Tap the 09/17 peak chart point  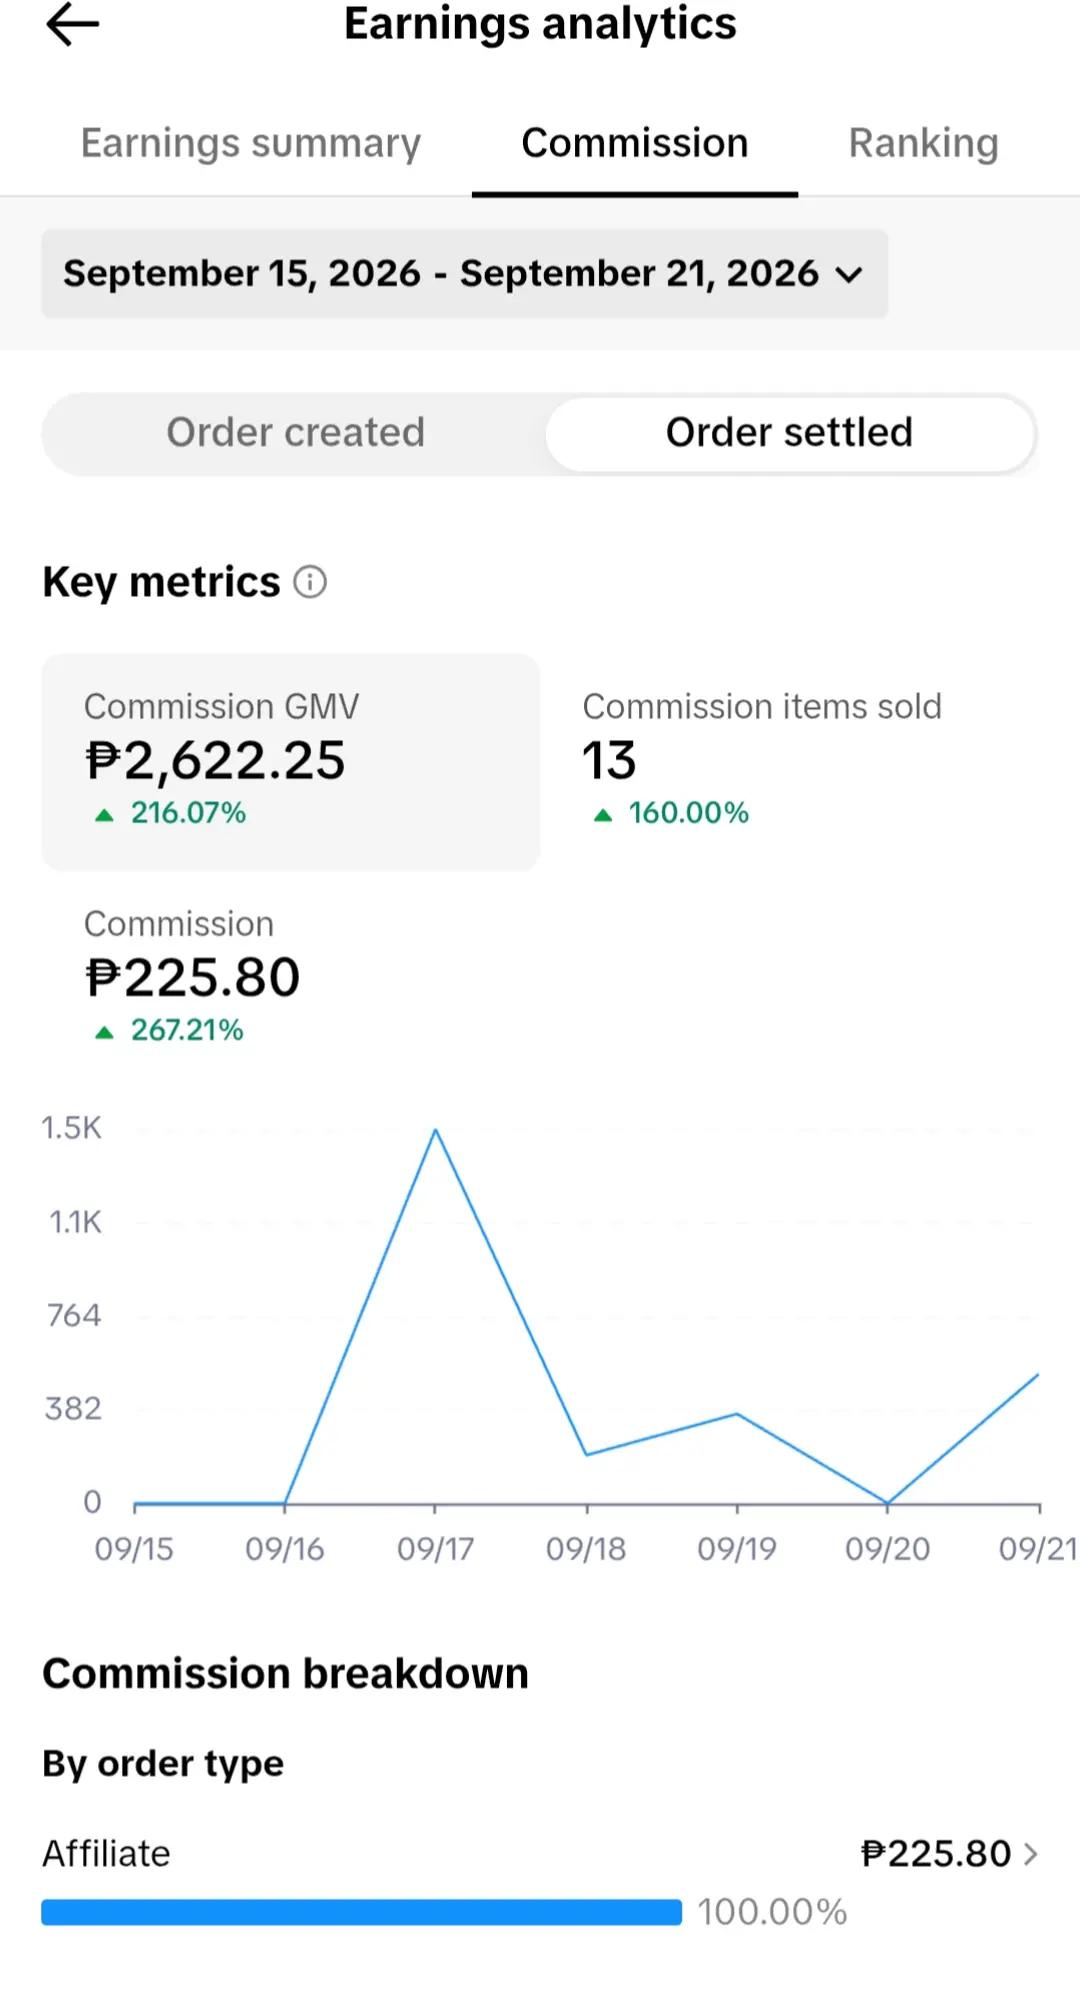click(435, 1130)
